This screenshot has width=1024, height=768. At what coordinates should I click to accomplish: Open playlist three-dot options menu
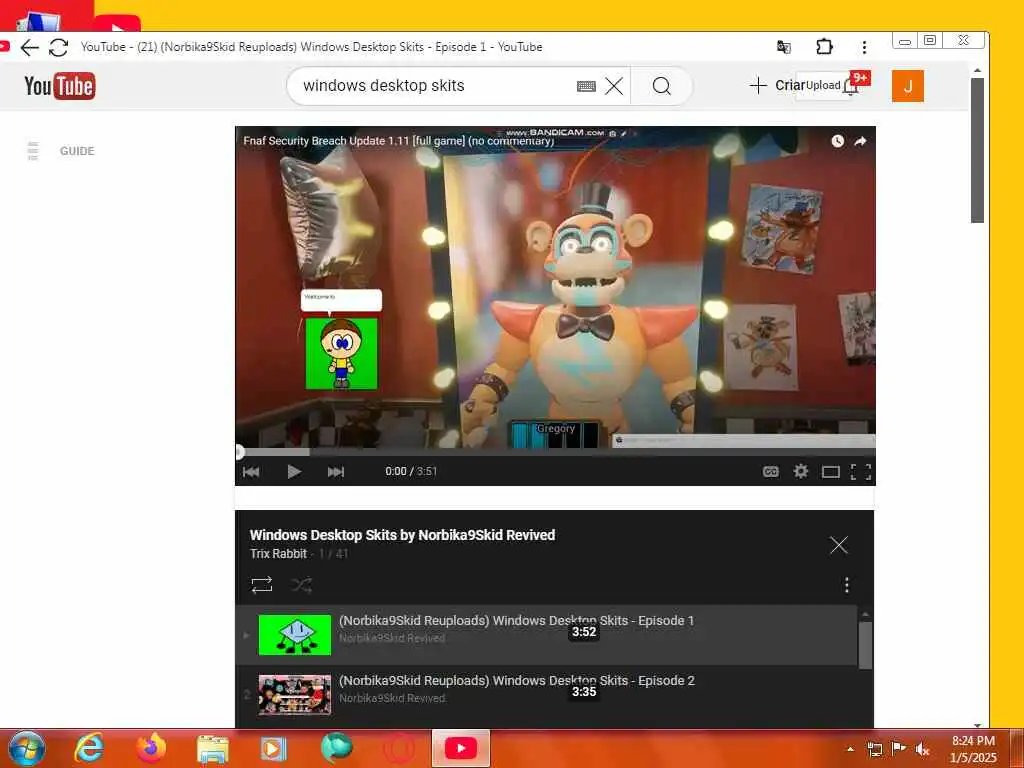(846, 584)
